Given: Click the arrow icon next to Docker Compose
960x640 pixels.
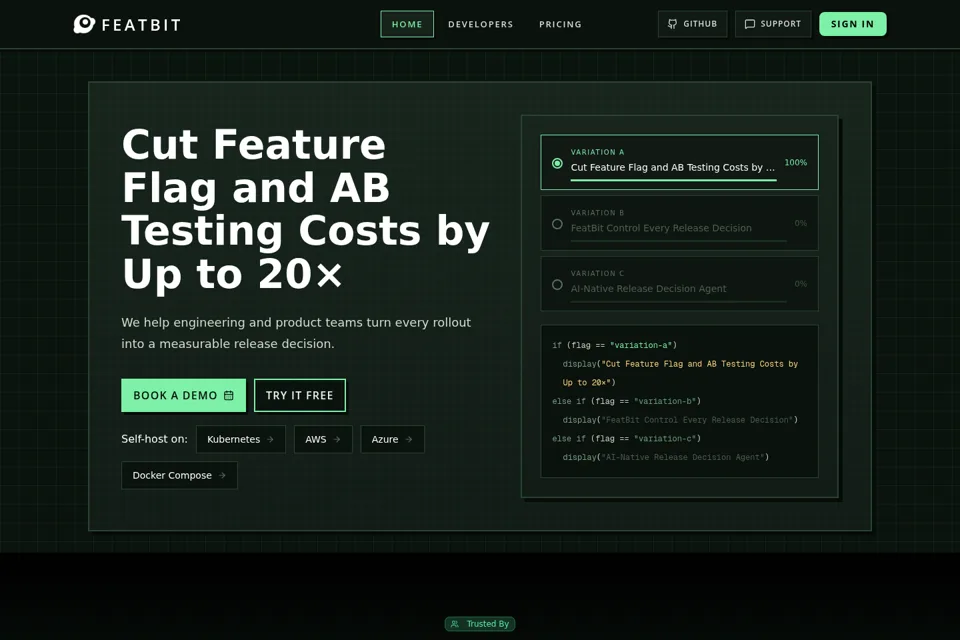Looking at the screenshot, I should click(222, 475).
